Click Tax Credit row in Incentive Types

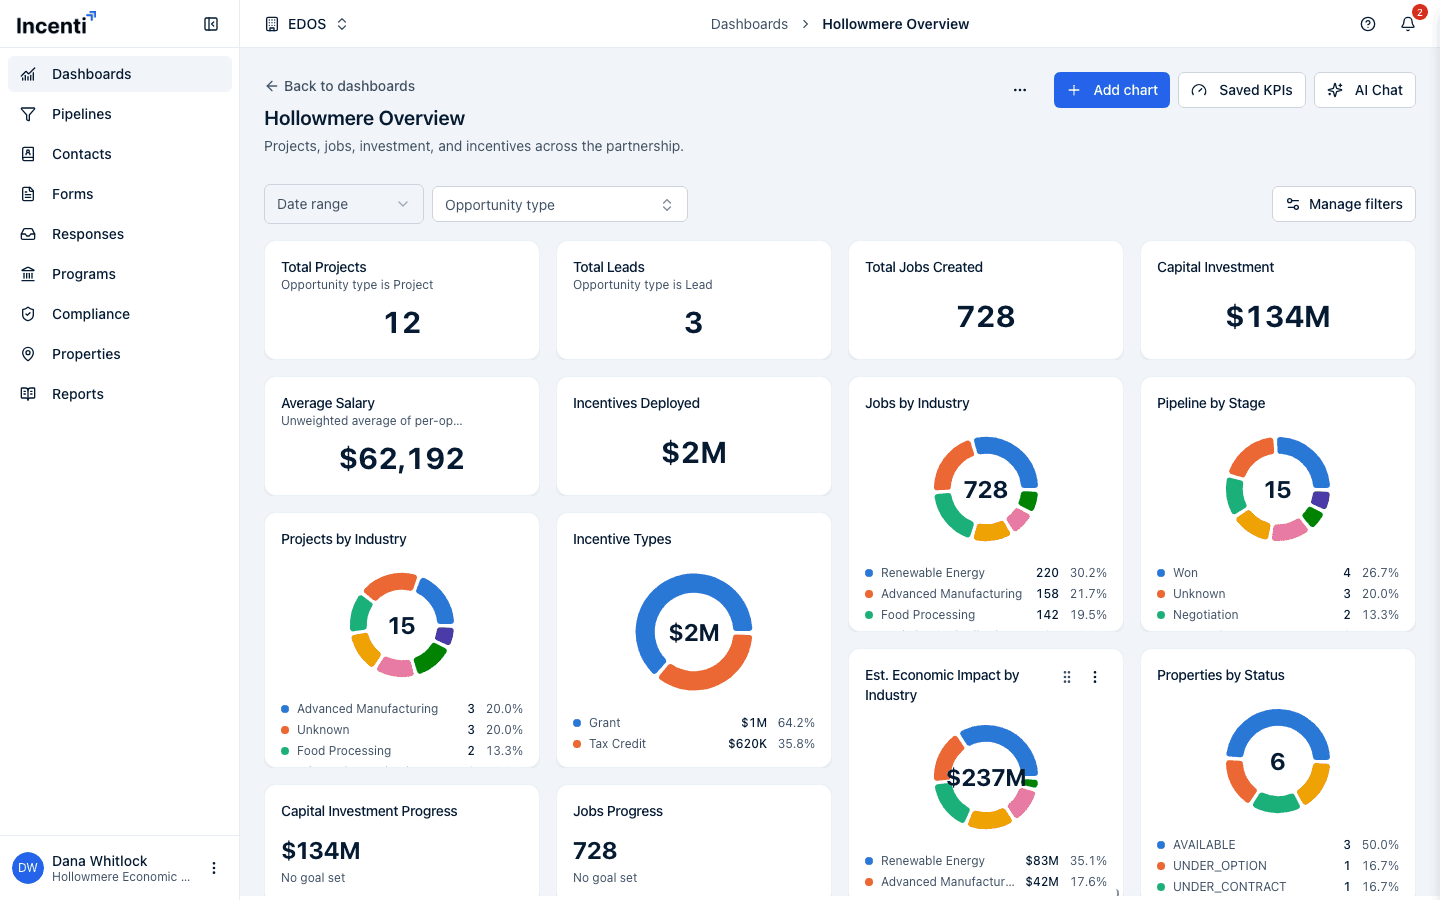(694, 744)
